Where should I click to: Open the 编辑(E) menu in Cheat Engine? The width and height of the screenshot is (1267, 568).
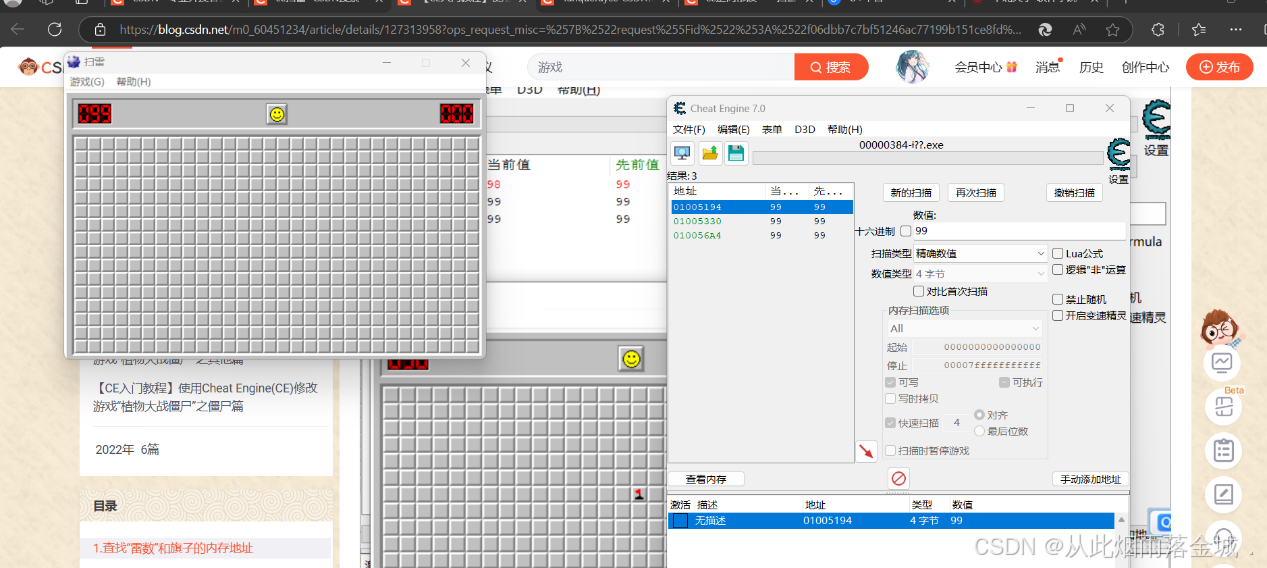(x=734, y=129)
